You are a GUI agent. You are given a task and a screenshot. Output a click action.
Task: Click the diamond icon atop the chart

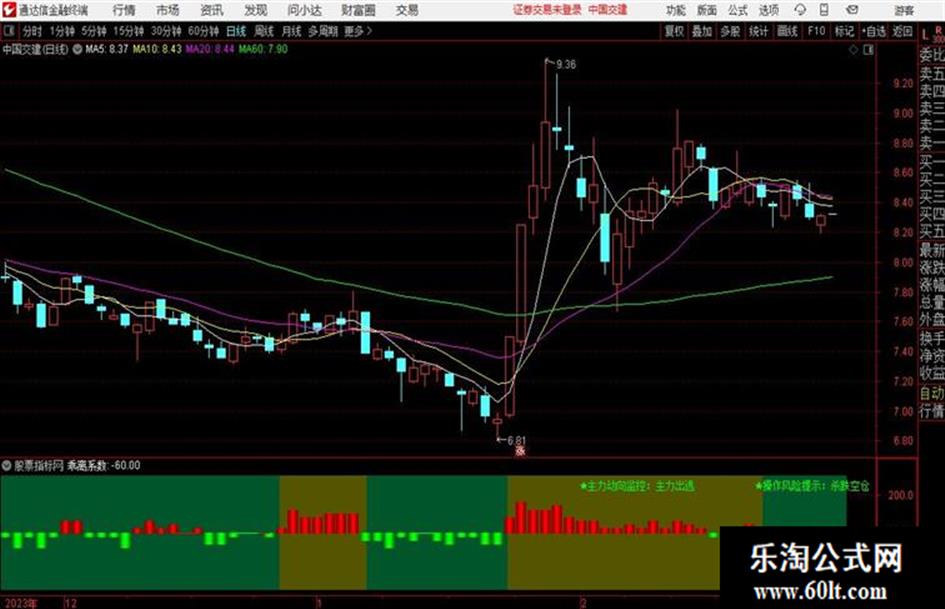pos(853,50)
